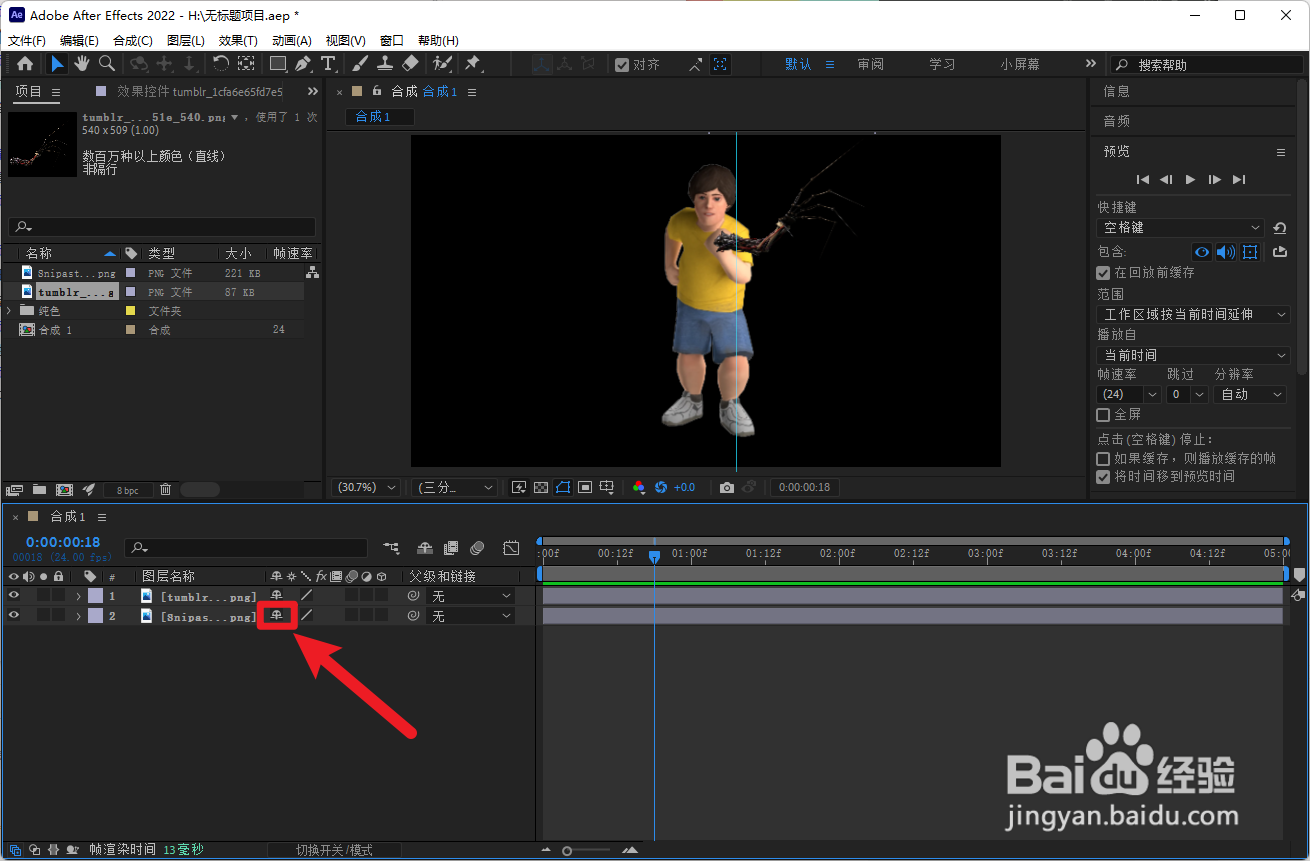This screenshot has width=1310, height=861.
Task: Select the Roto Brush tool
Action: tap(443, 64)
